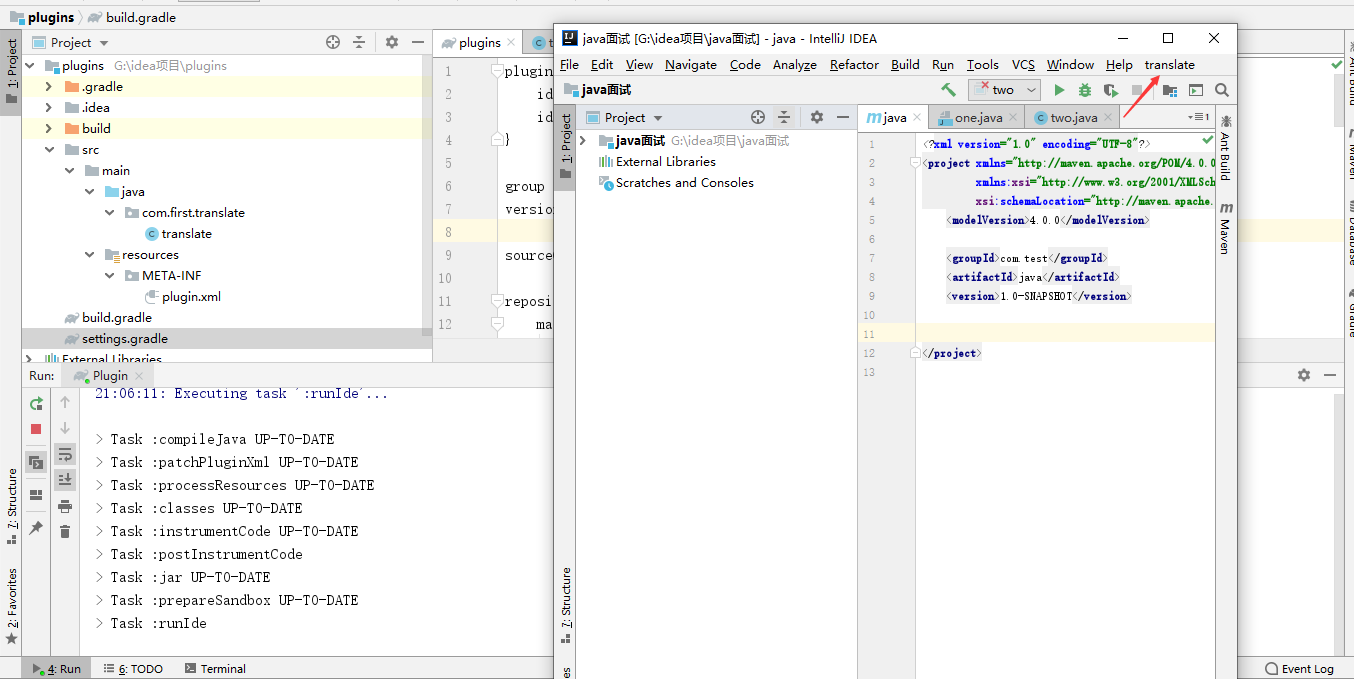Enable scroll-to-end in the console output
Screen dimensions: 1354x679
coord(65,479)
